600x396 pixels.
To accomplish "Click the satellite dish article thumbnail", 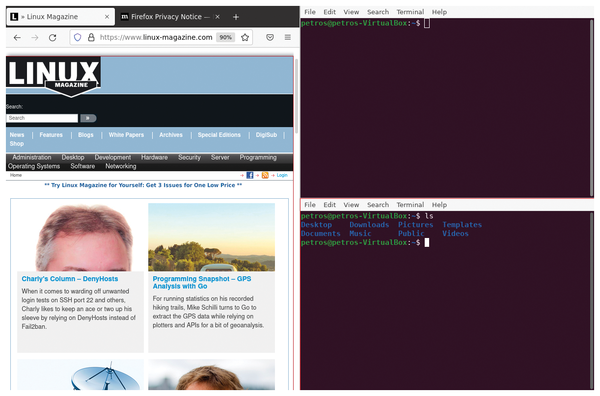I will pyautogui.click(x=80, y=375).
